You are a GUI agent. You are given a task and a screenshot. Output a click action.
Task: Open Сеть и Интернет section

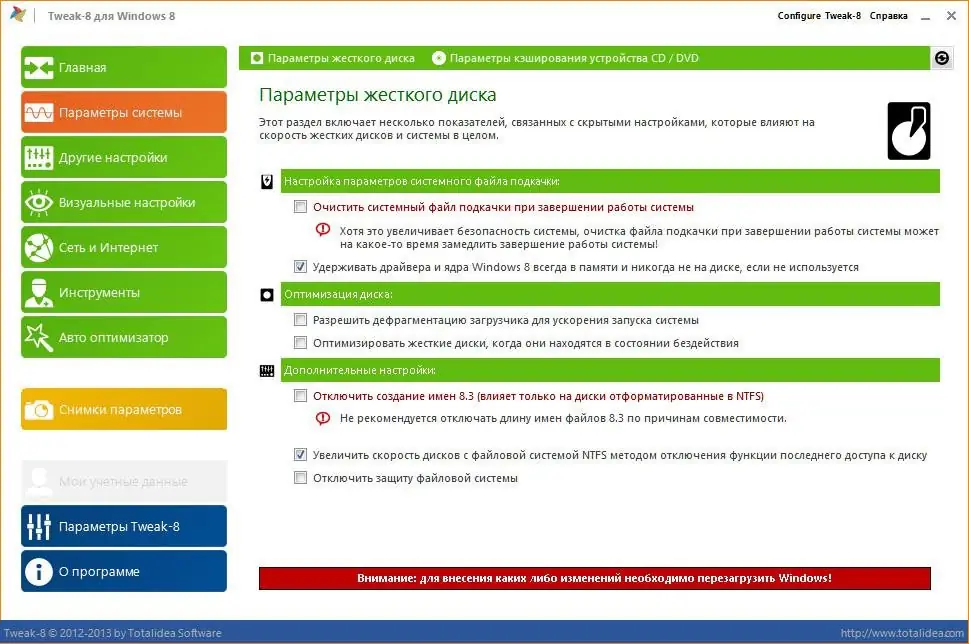124,248
